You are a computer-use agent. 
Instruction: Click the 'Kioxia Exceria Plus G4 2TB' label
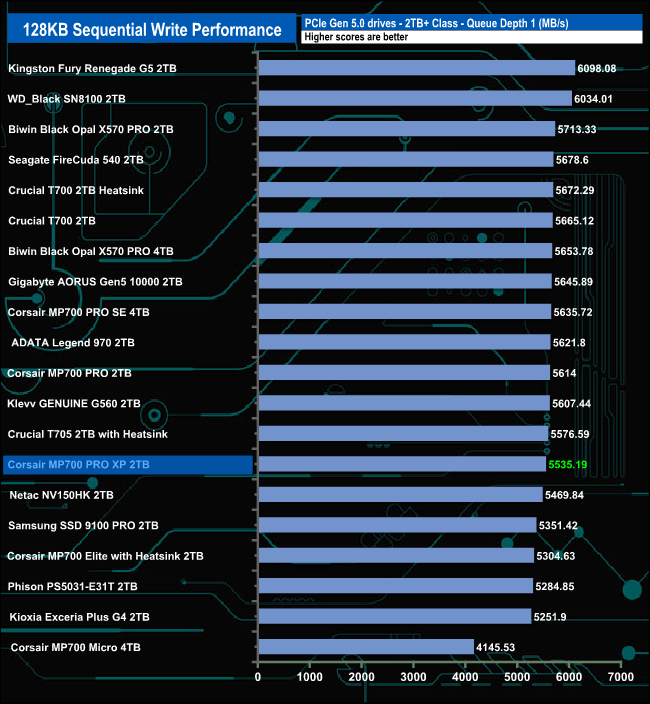click(x=79, y=617)
